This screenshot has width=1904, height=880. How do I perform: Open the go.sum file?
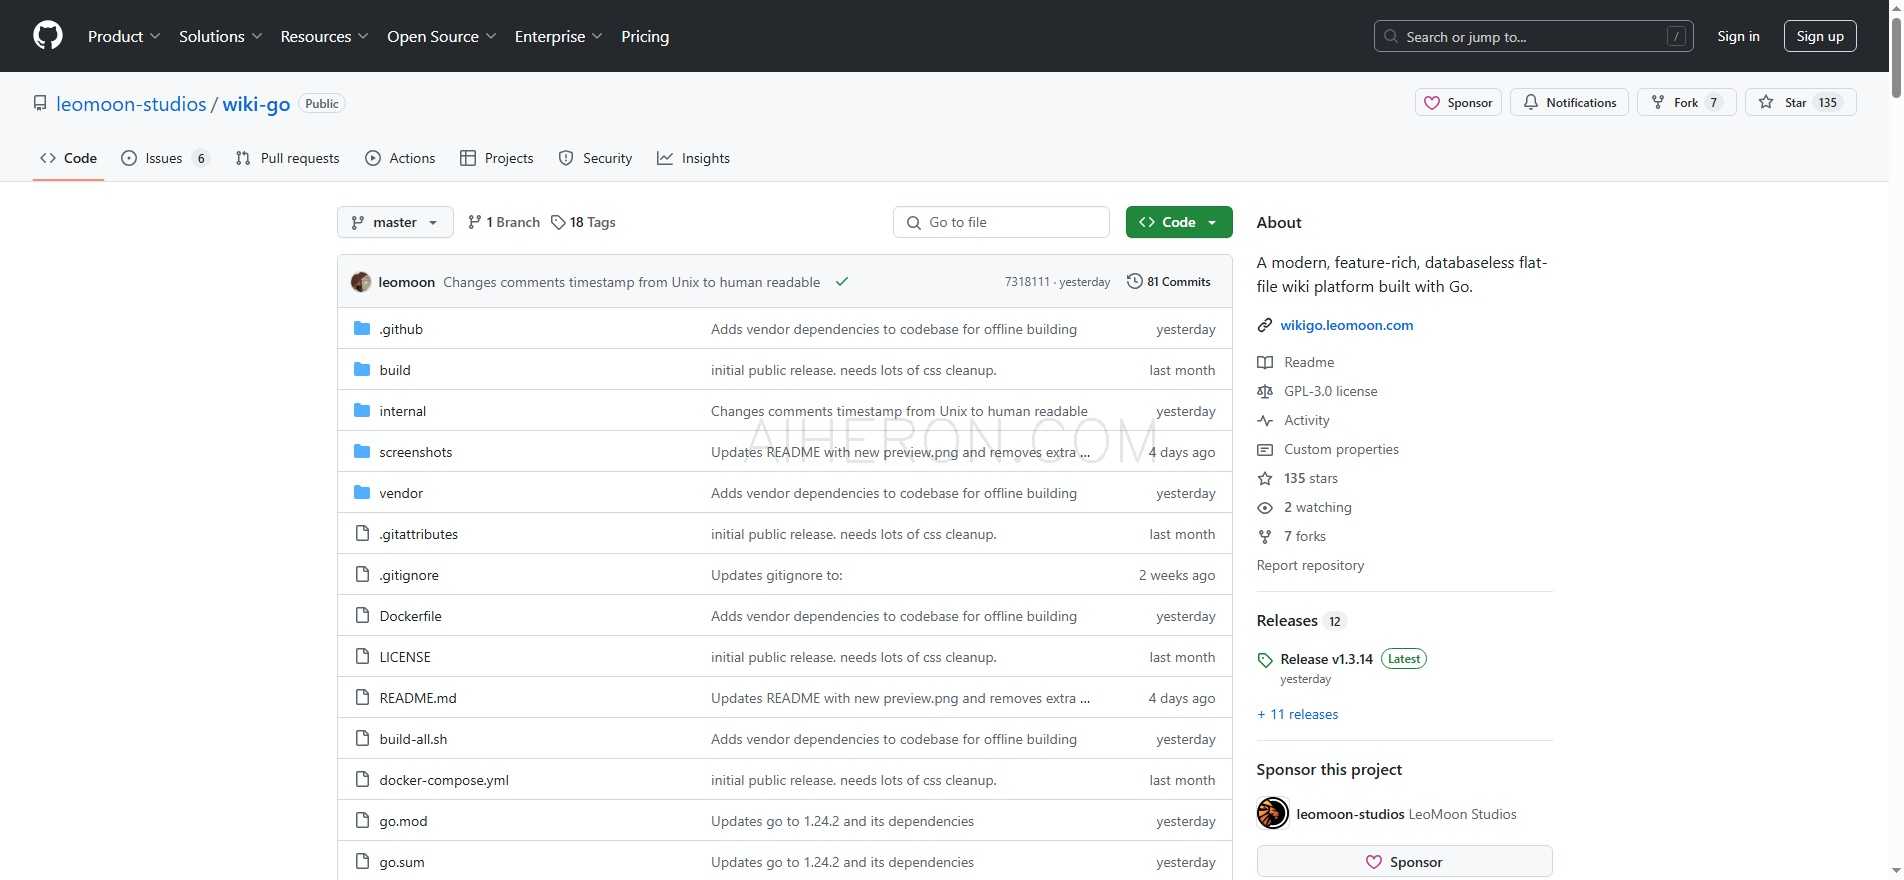[x=402, y=862]
